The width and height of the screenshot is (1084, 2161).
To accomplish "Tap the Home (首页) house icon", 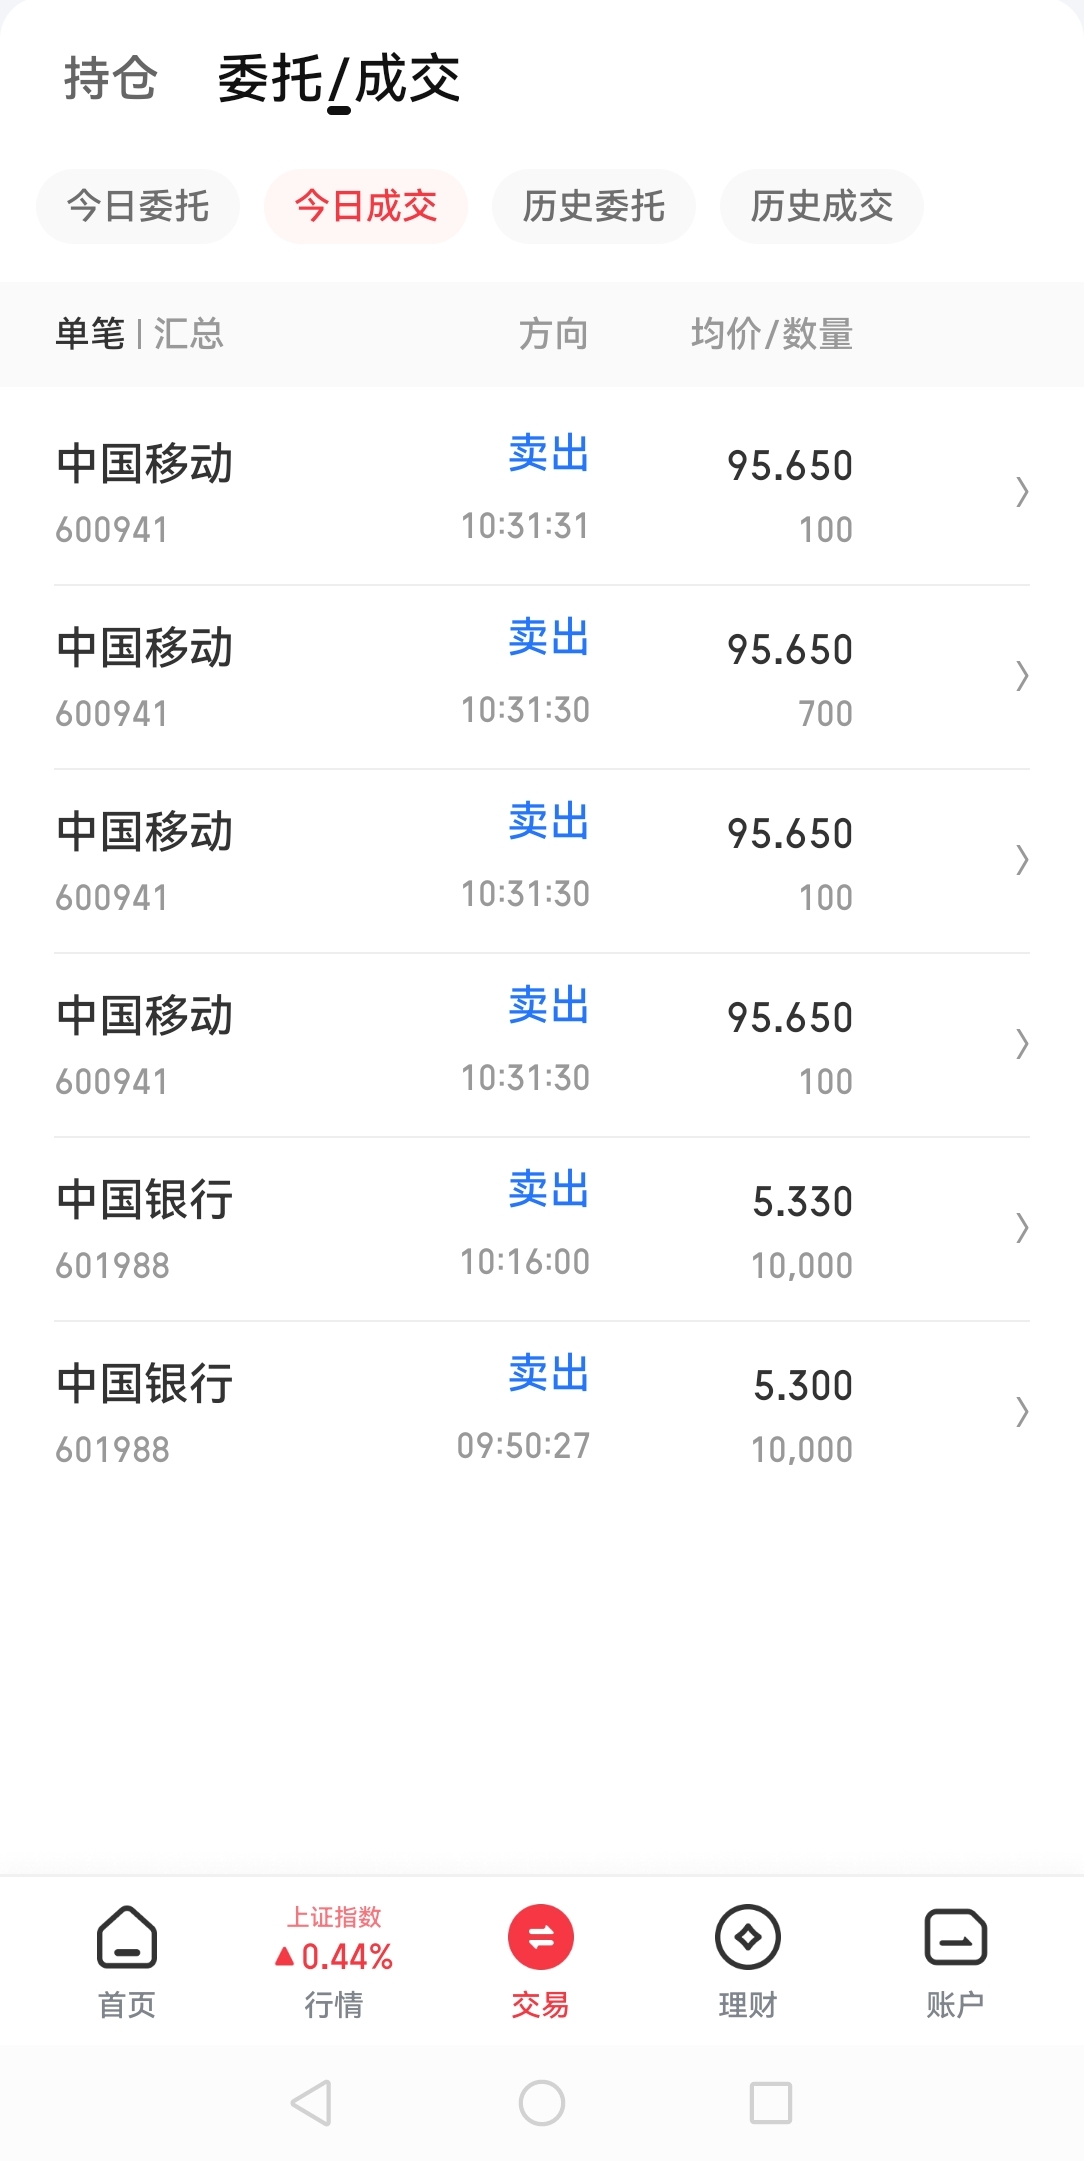I will click(127, 1937).
